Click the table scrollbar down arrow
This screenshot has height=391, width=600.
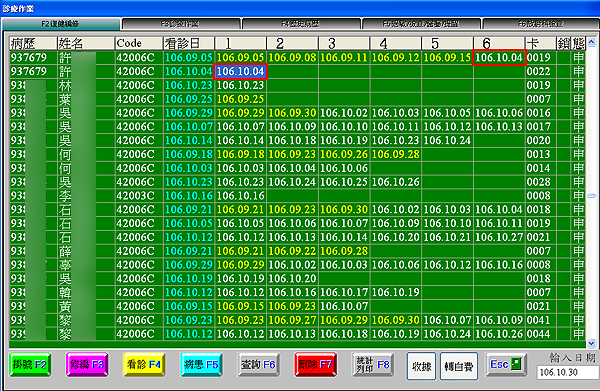click(592, 344)
